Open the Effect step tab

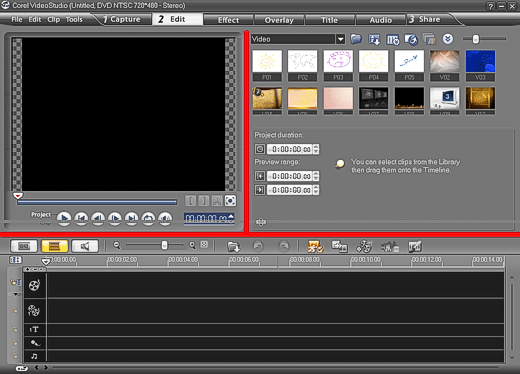point(228,20)
